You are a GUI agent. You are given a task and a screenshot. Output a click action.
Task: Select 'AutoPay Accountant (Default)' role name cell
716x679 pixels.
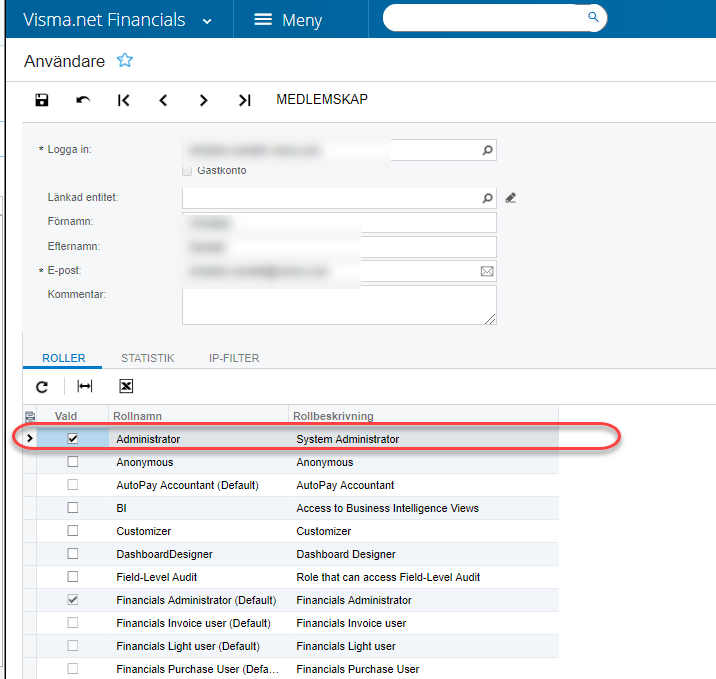198,485
